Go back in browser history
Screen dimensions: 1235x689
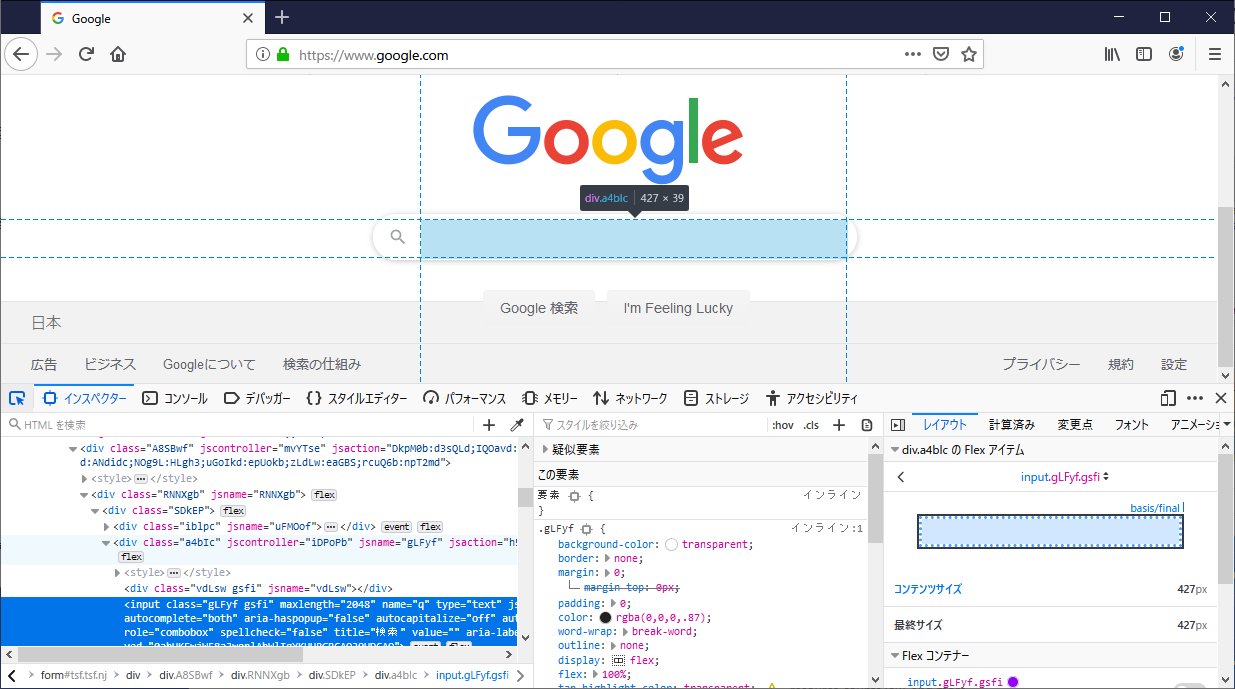[x=20, y=54]
